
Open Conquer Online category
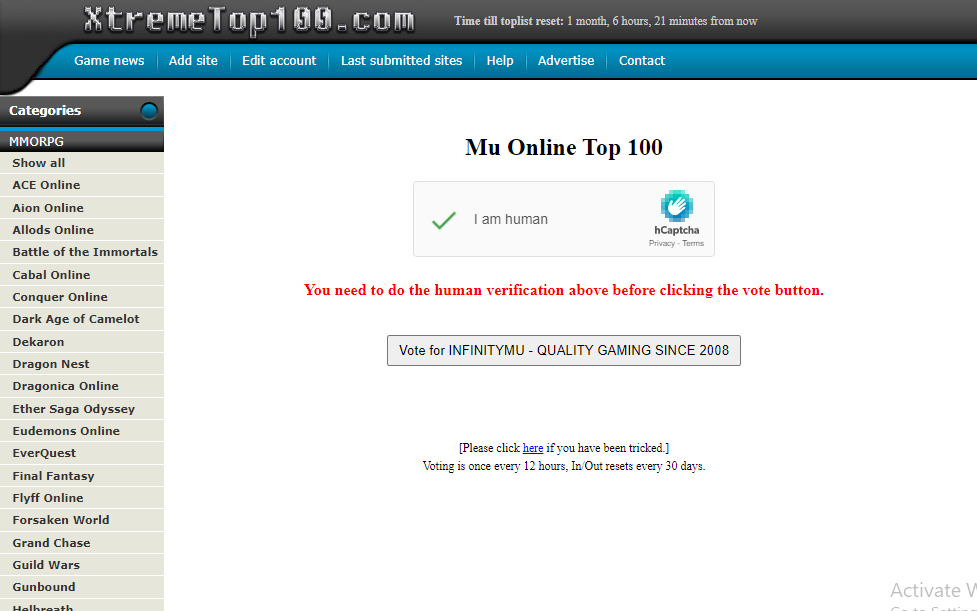pyautogui.click(x=82, y=297)
